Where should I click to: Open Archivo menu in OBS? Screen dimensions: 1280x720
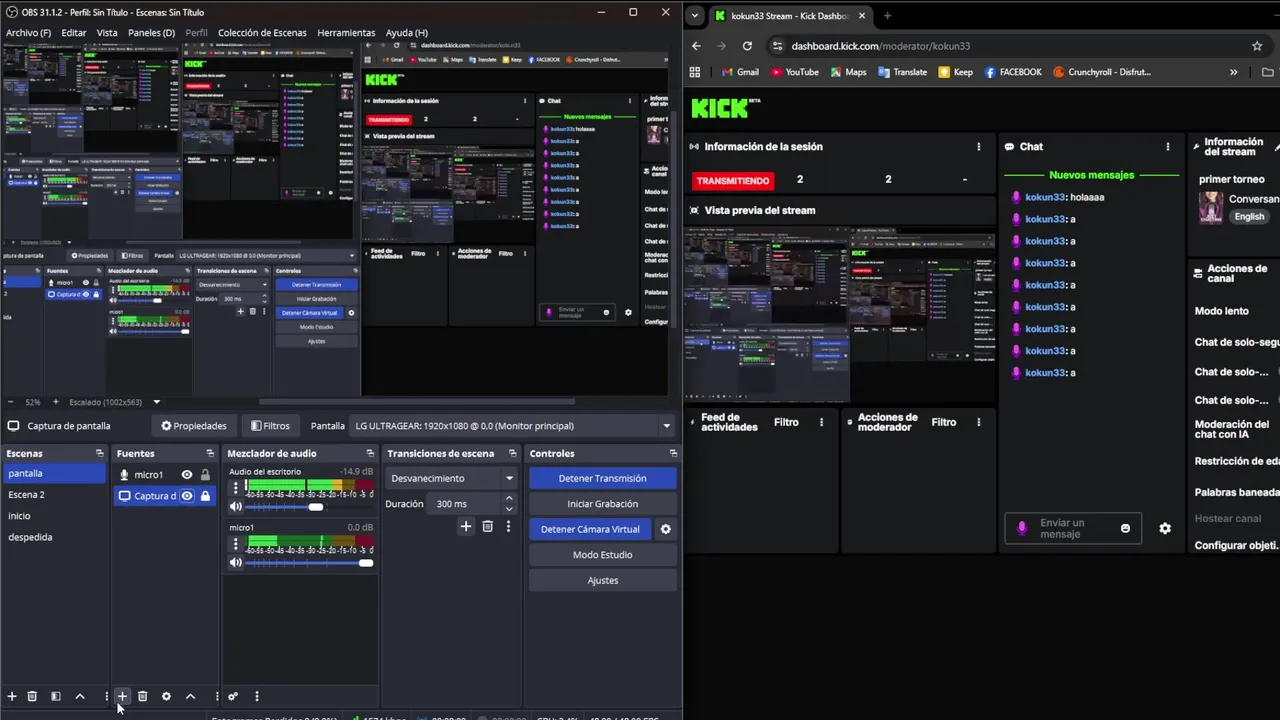(28, 33)
